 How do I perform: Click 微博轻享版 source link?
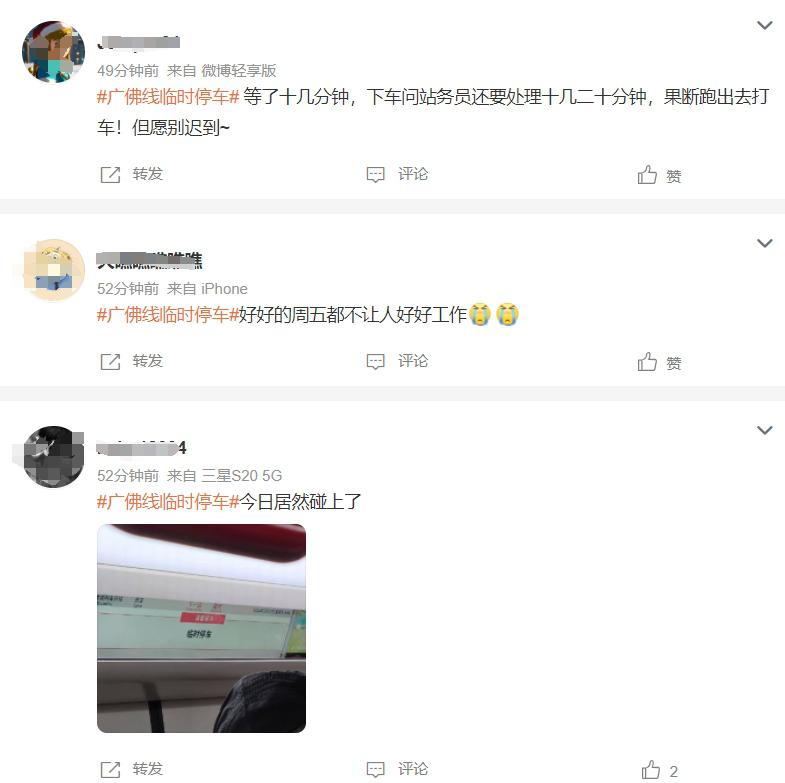[239, 71]
